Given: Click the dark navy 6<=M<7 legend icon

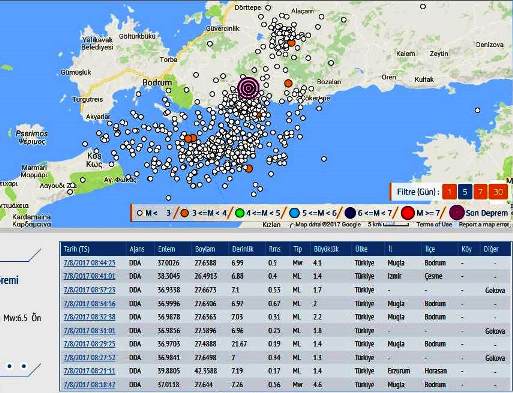Looking at the screenshot, I should 350,213.
